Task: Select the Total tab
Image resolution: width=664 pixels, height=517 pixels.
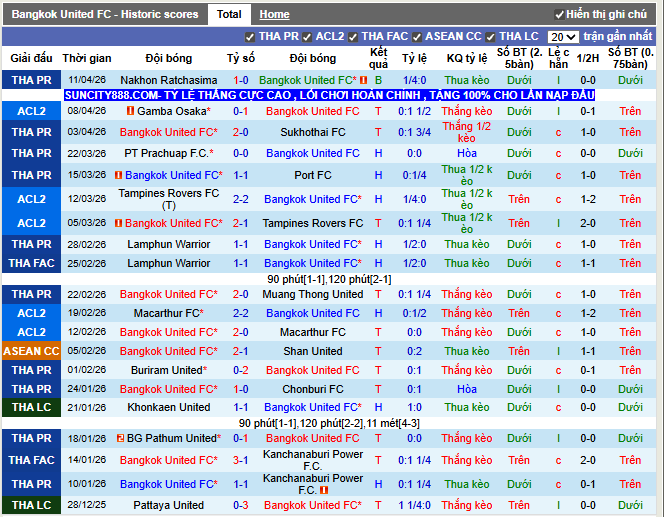Action: tap(229, 14)
